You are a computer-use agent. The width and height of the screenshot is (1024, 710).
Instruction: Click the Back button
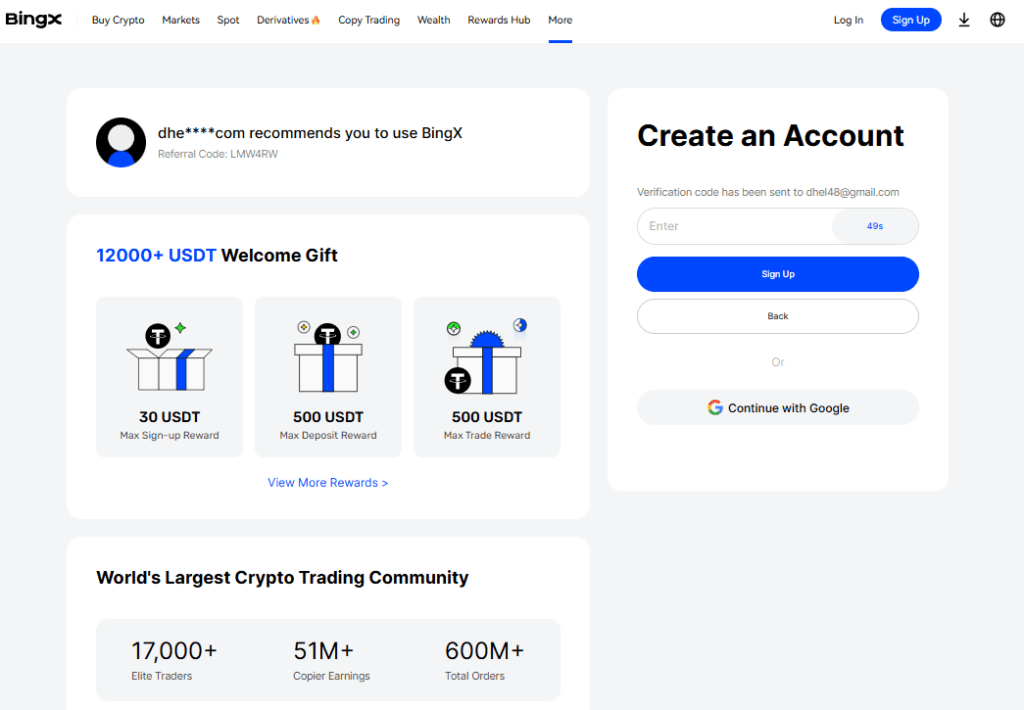pos(778,316)
